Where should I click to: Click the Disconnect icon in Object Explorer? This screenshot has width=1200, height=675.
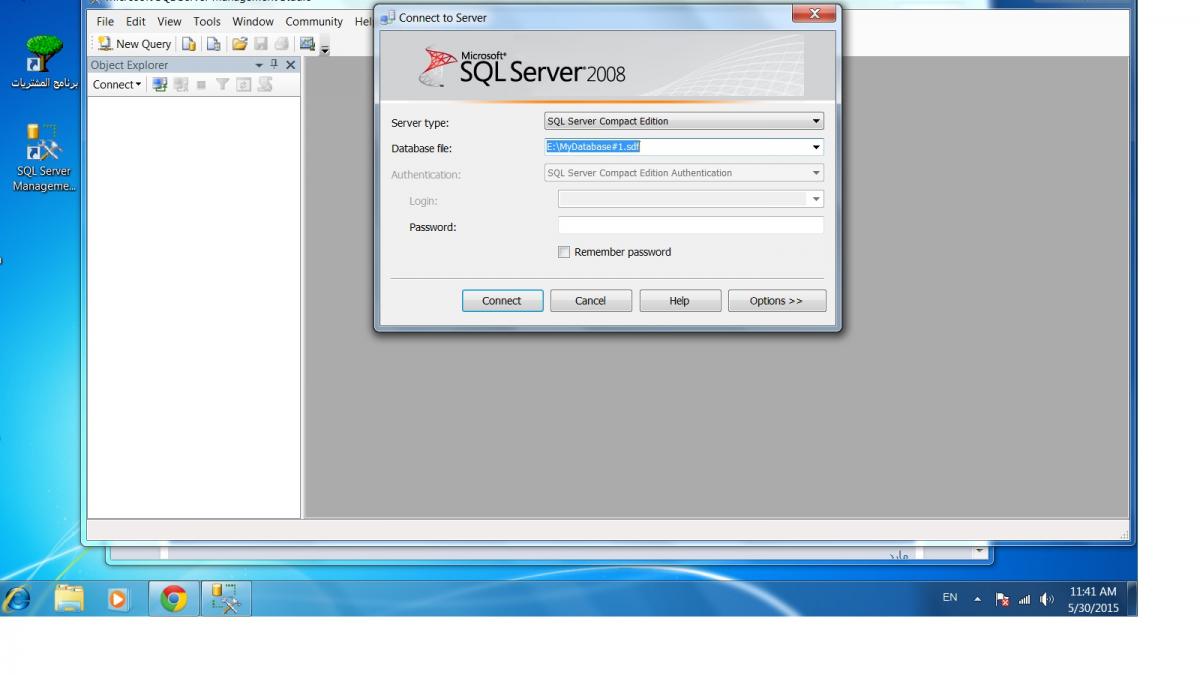[x=181, y=85]
